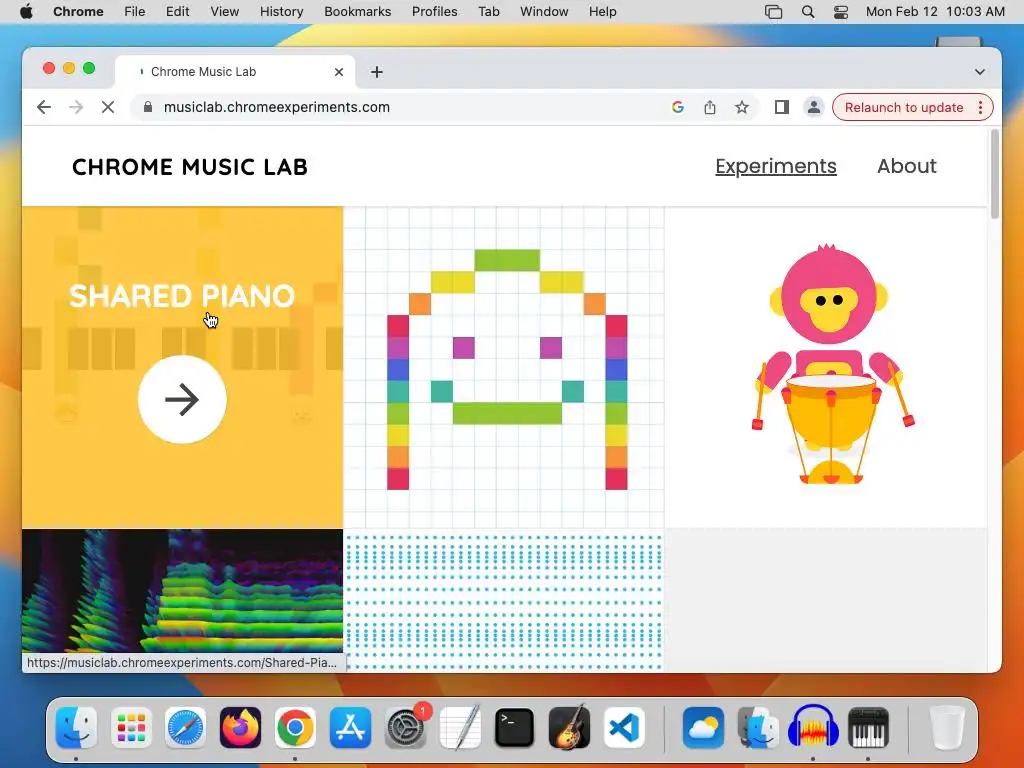Image resolution: width=1024 pixels, height=768 pixels.
Task: Bookmark this page with star icon
Action: pyautogui.click(x=742, y=107)
